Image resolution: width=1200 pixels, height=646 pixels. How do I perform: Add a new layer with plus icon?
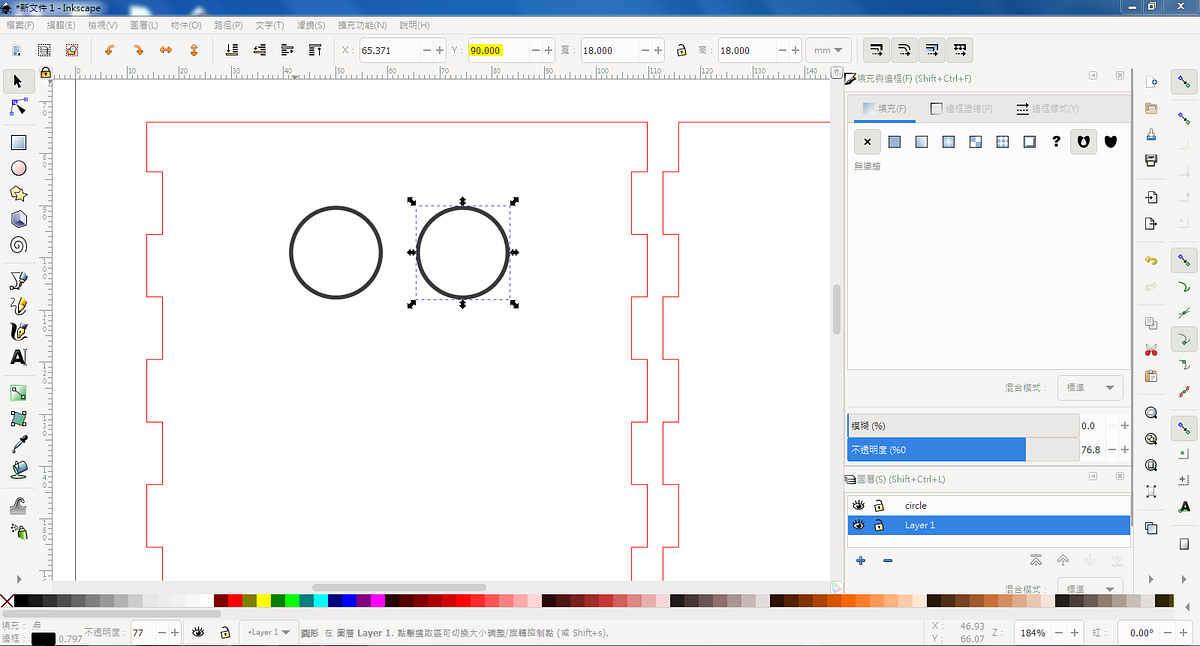pyautogui.click(x=860, y=561)
